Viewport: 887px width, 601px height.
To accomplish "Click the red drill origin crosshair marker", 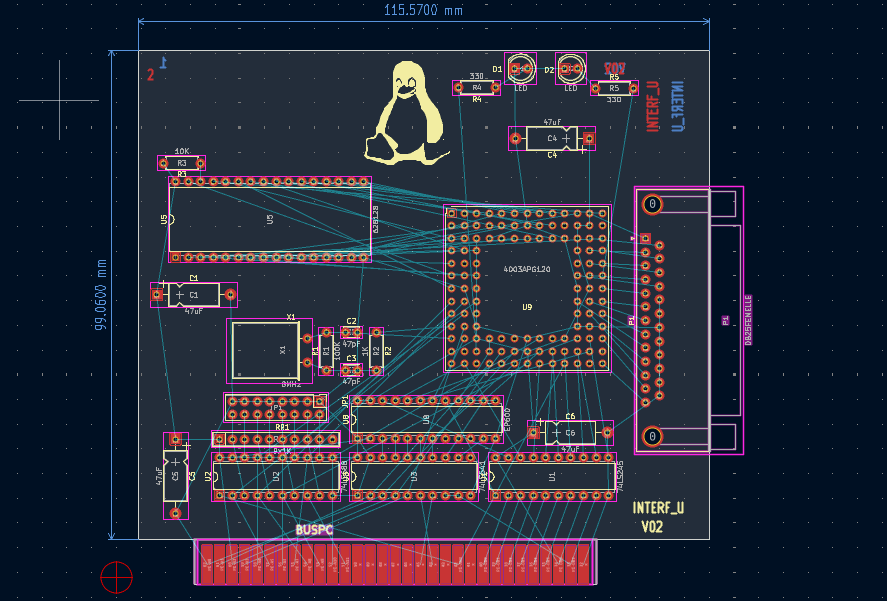I will pos(117,577).
